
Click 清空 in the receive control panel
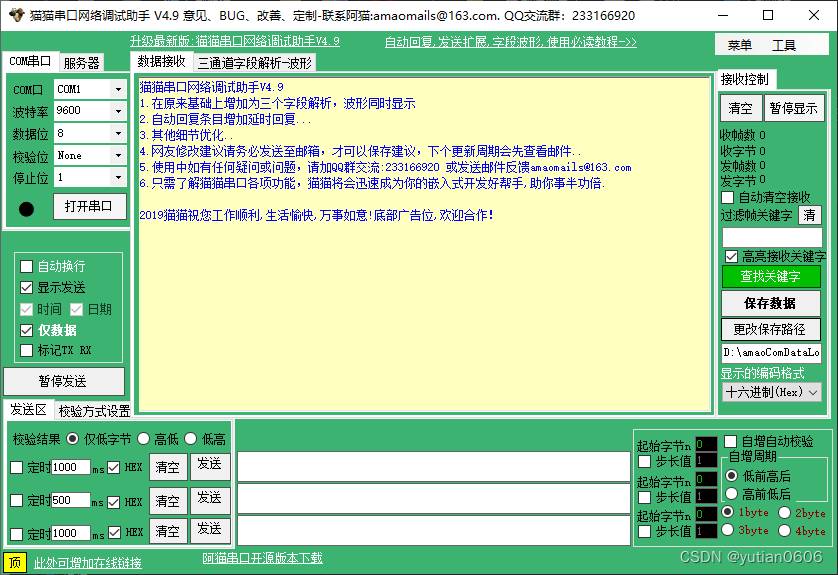740,108
